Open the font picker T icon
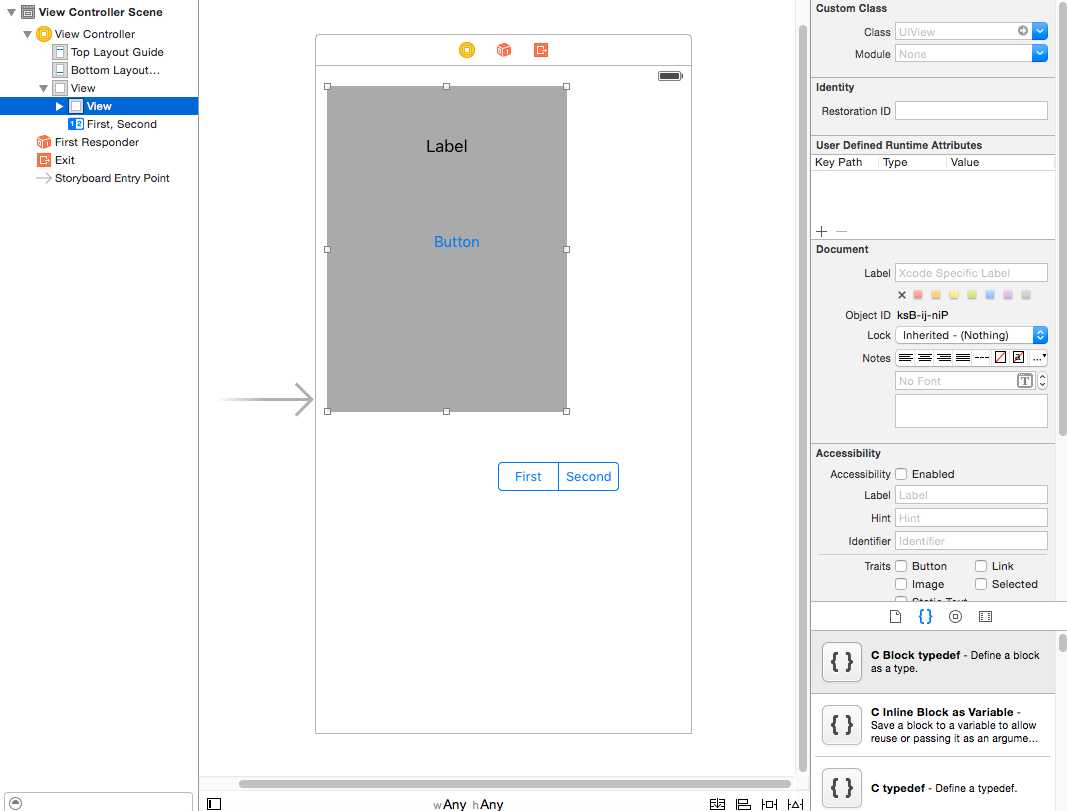1067x811 pixels. pos(1025,381)
